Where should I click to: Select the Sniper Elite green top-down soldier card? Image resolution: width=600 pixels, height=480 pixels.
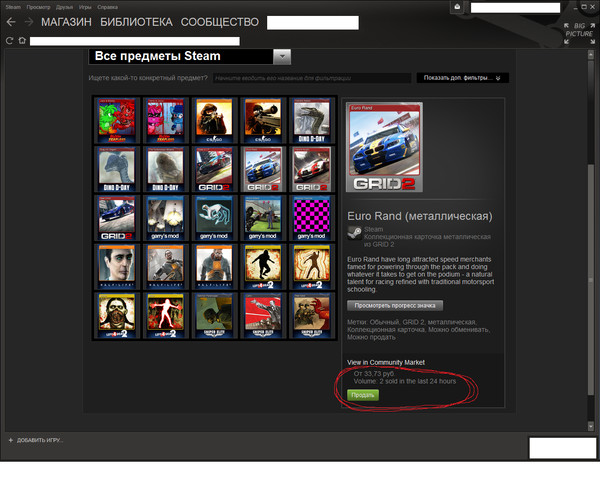[214, 316]
